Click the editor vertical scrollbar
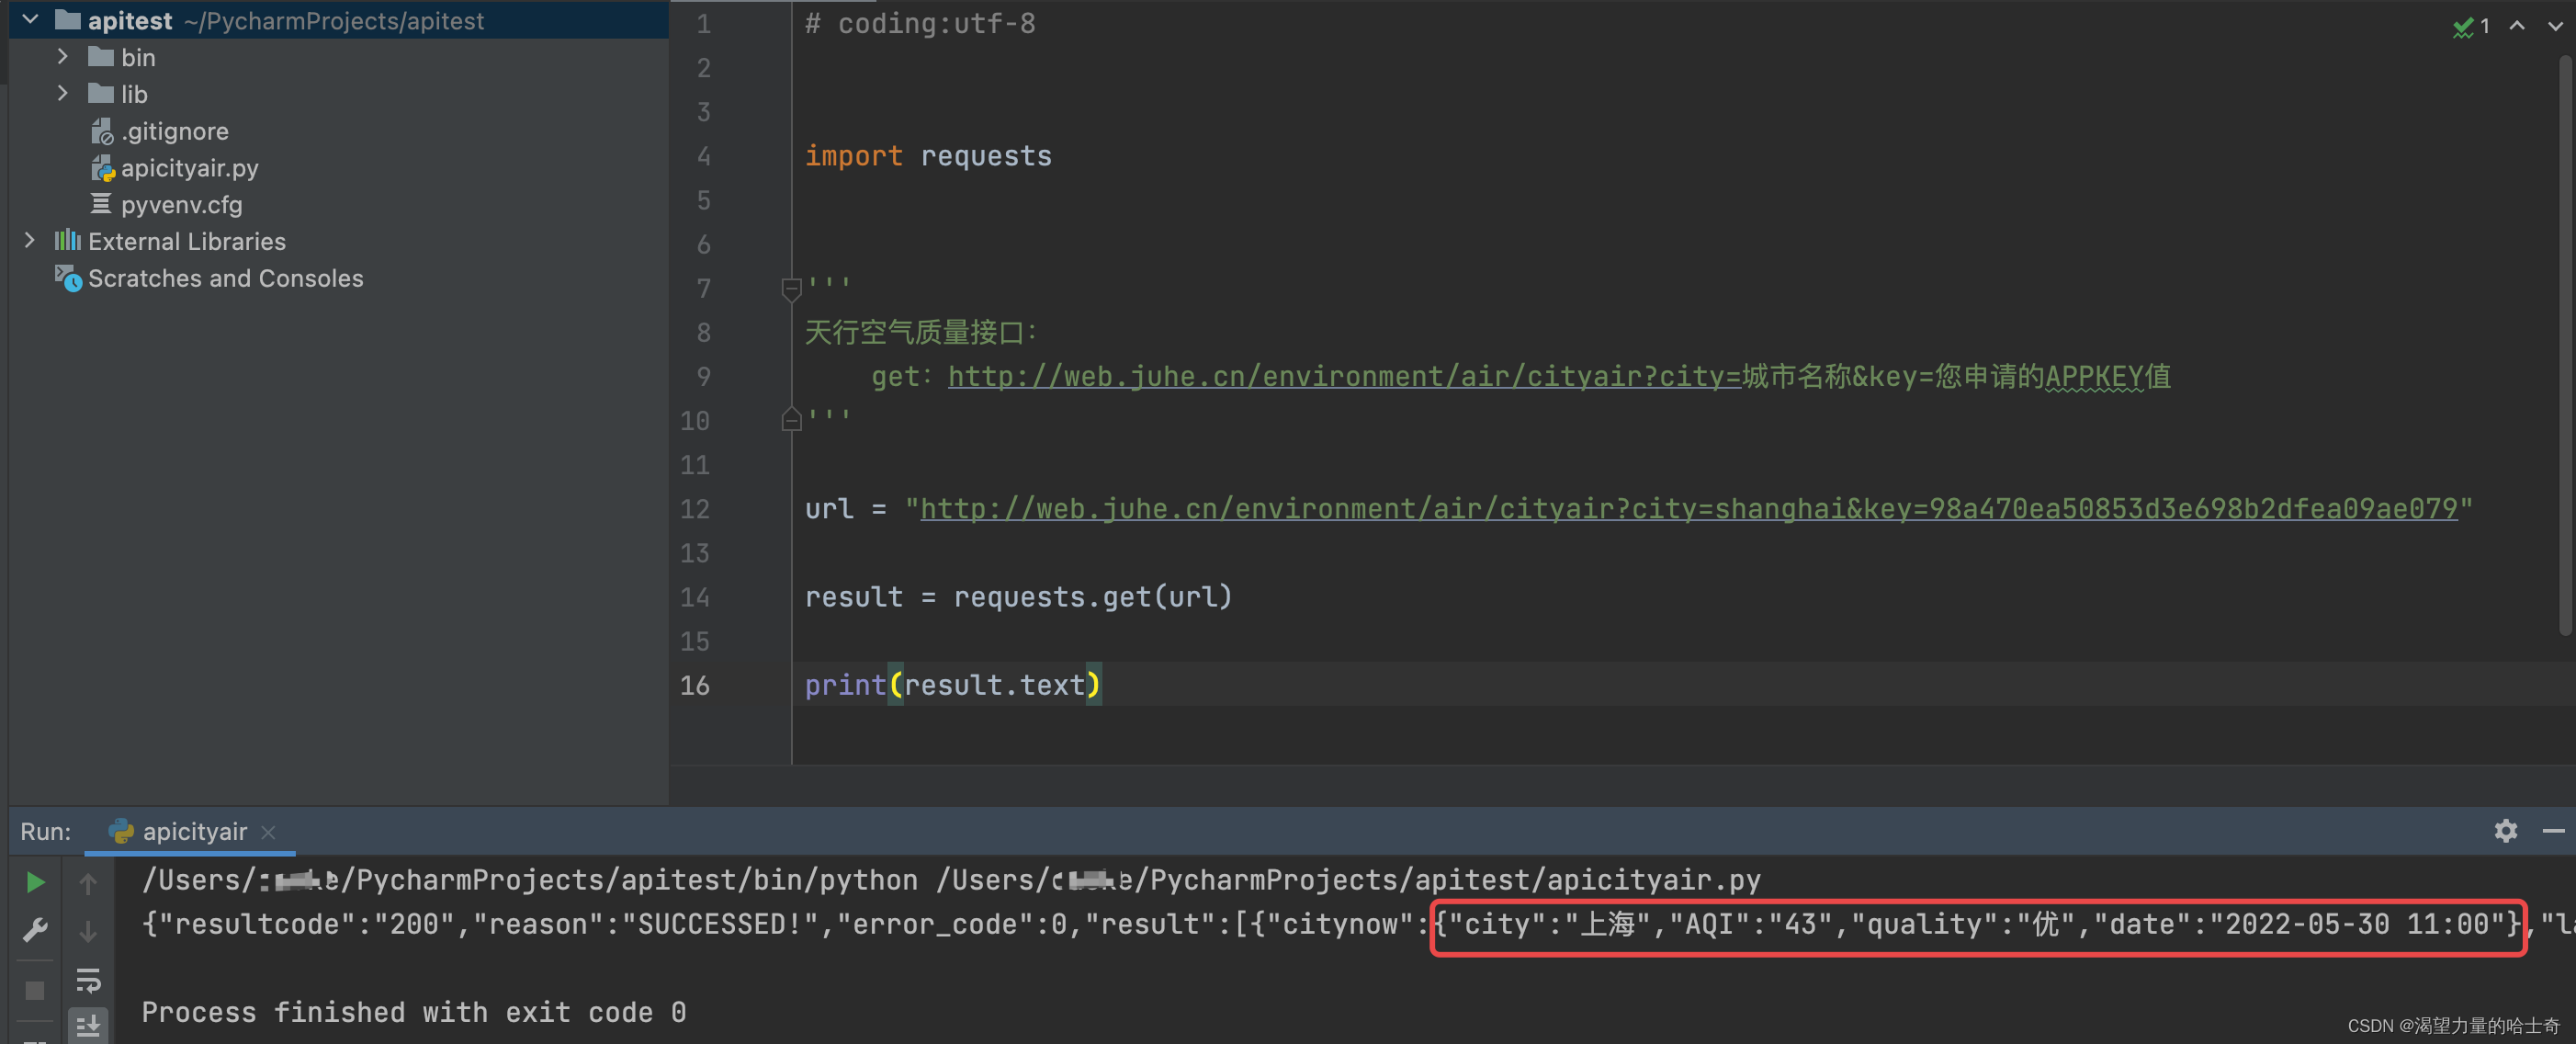The height and width of the screenshot is (1044, 2576). 2565,345
